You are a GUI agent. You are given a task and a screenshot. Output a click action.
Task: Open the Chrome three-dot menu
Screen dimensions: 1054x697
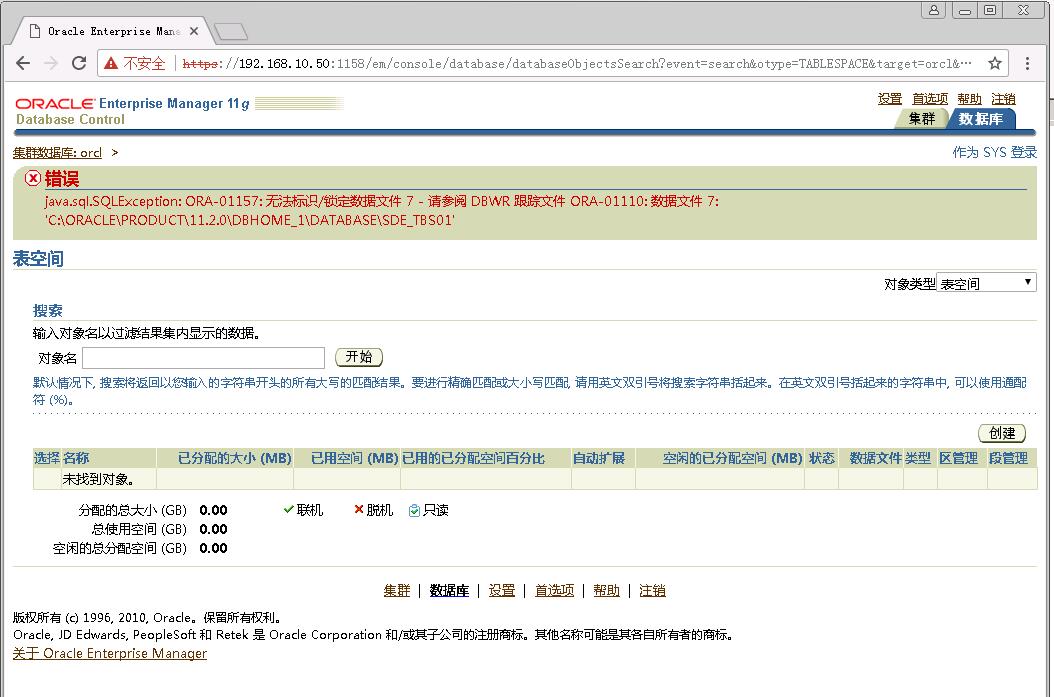tap(1027, 63)
